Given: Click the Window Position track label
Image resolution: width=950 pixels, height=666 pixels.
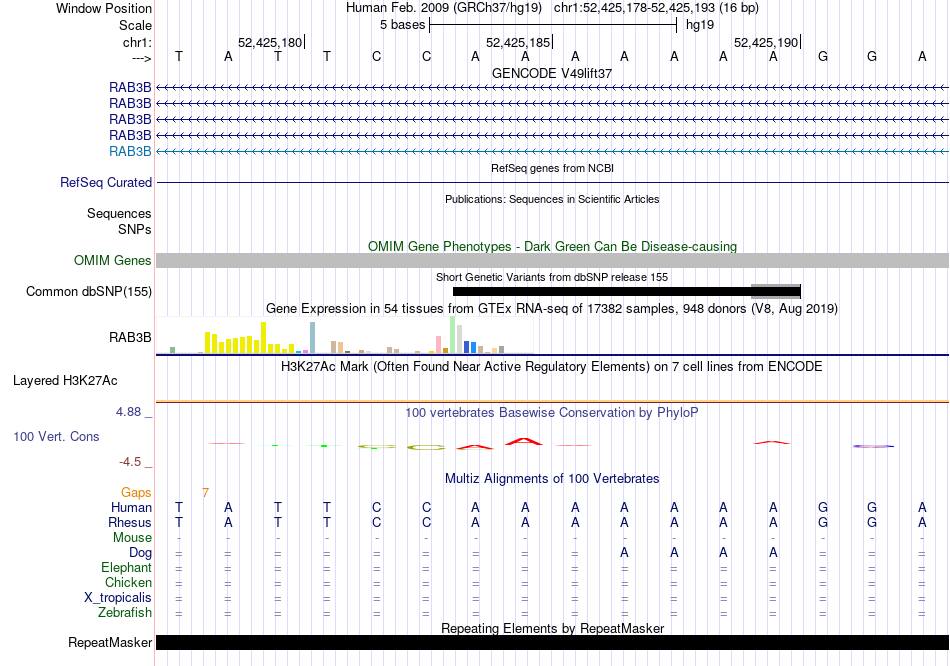Looking at the screenshot, I should 104,8.
